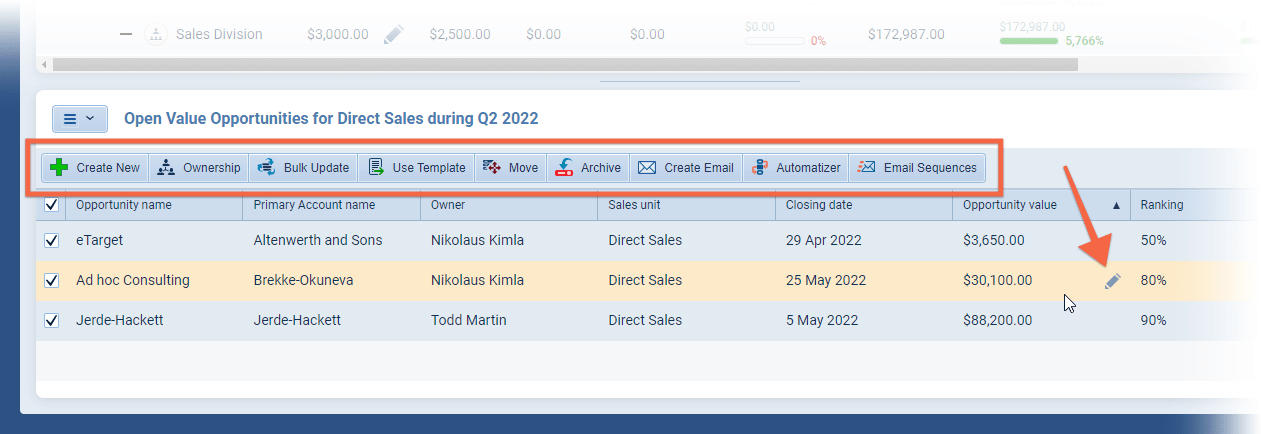Collapse the Sales Division row
The image size is (1261, 434).
pyautogui.click(x=126, y=35)
